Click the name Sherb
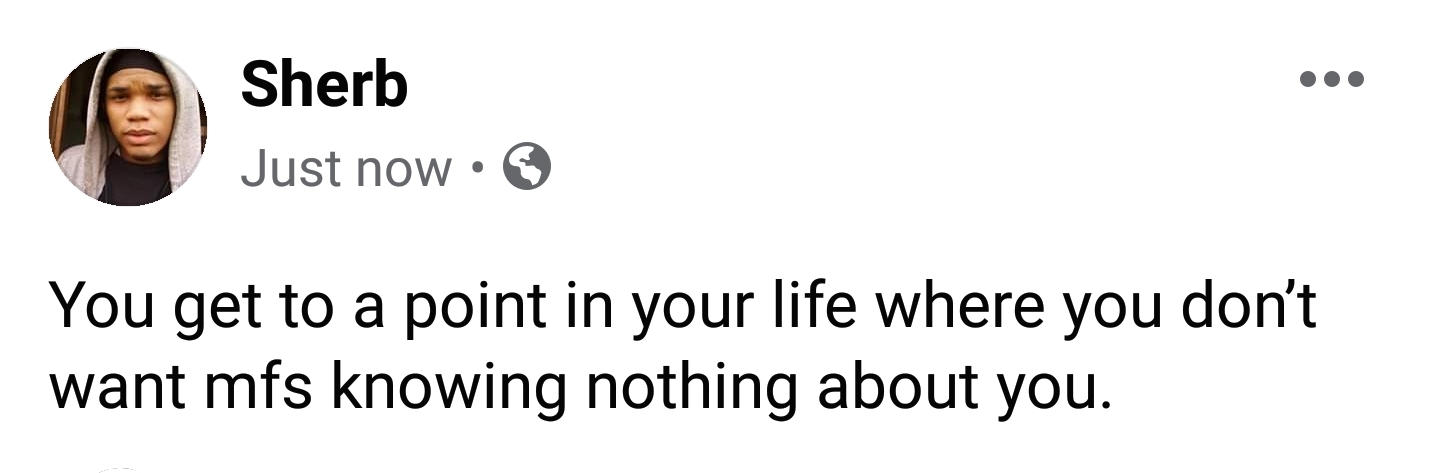Image resolution: width=1440 pixels, height=473 pixels. pos(324,87)
